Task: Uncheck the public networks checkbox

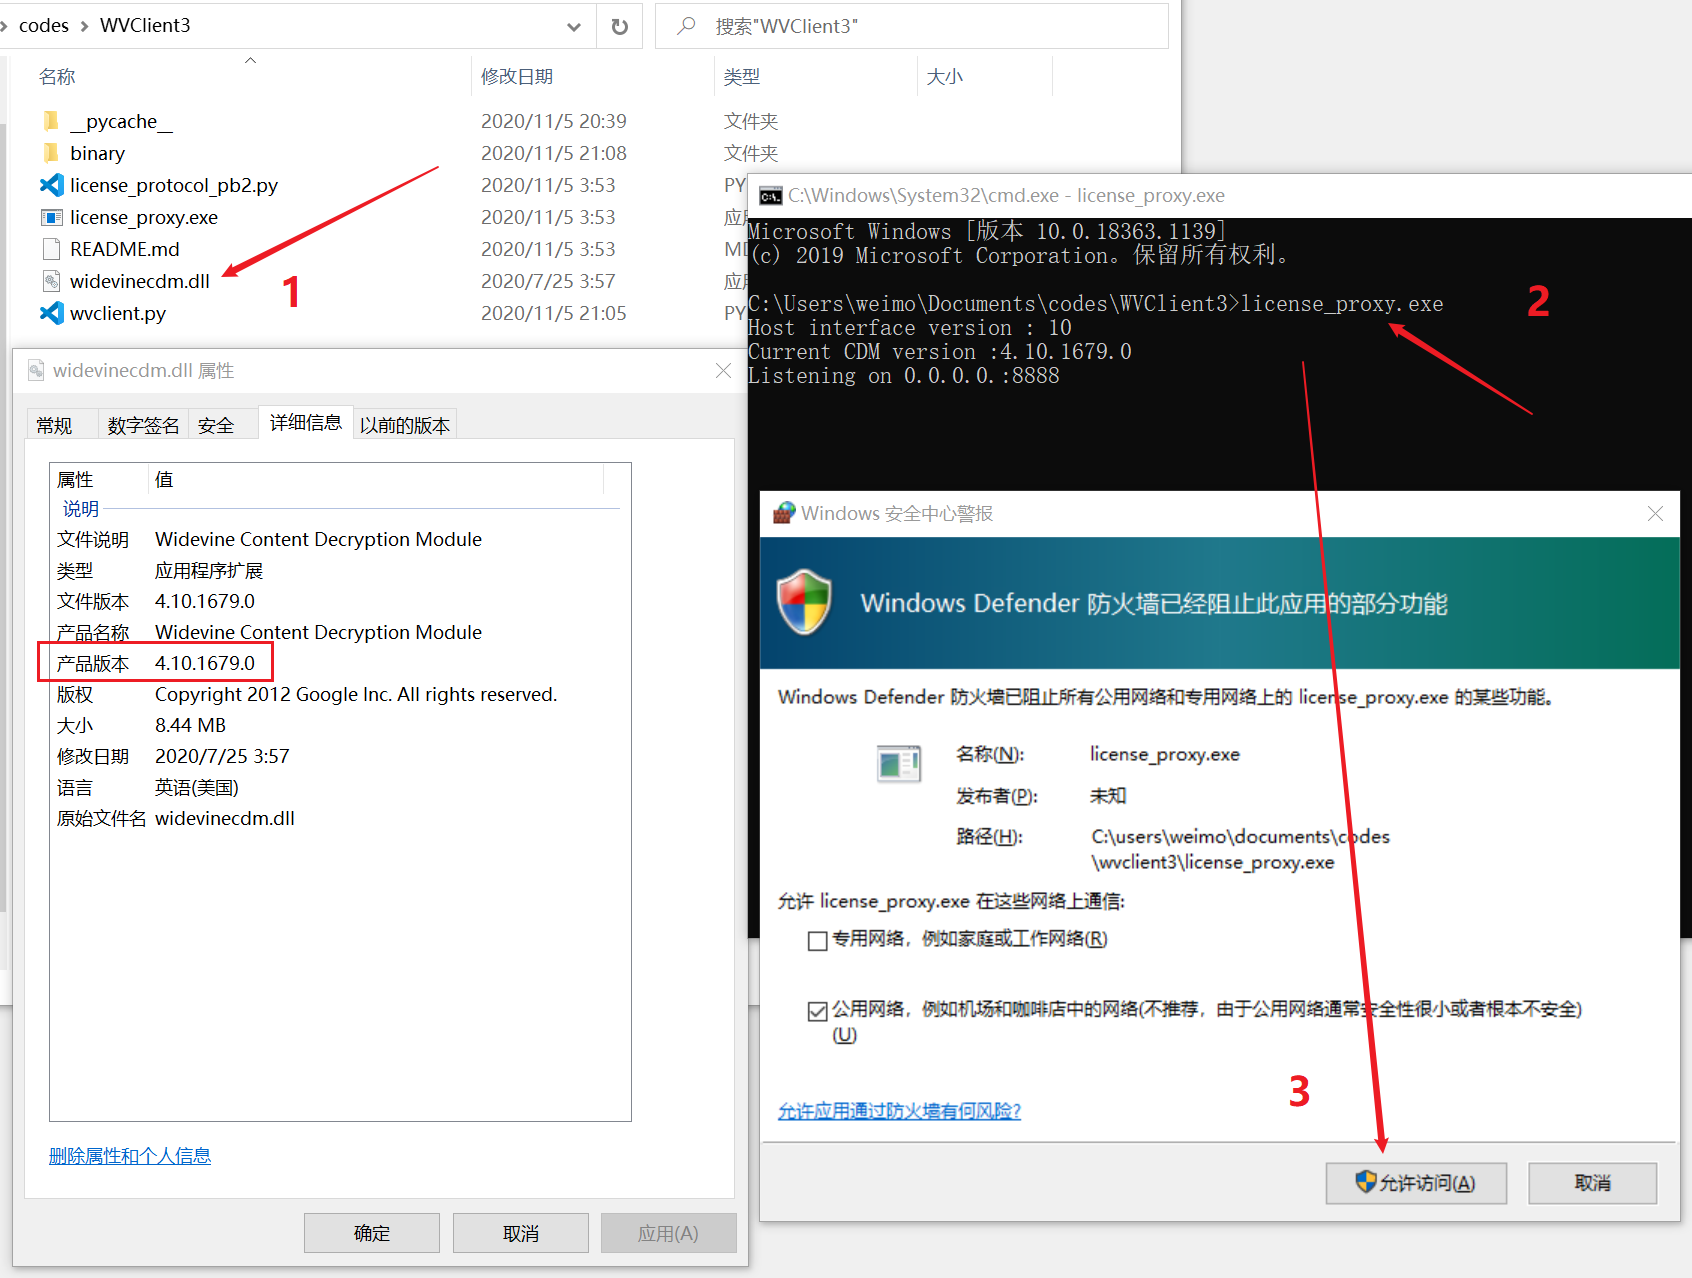Action: pos(817,1011)
